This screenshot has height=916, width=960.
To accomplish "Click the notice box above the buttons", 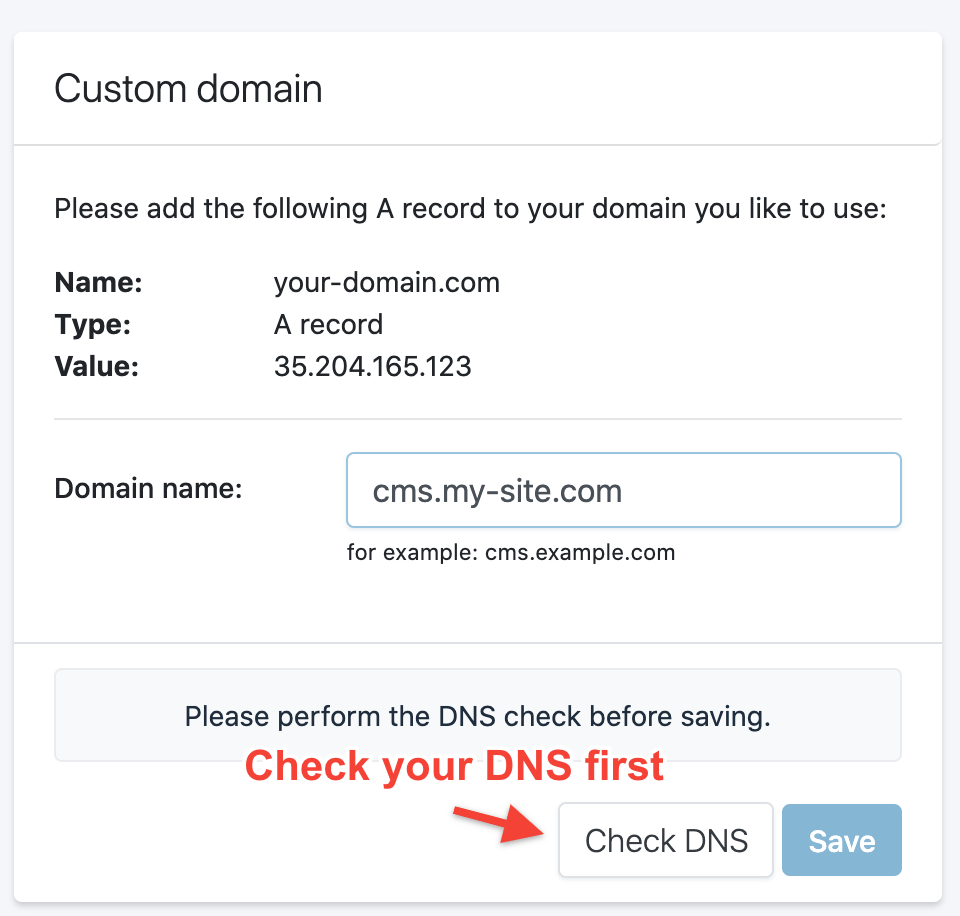I will (x=478, y=715).
